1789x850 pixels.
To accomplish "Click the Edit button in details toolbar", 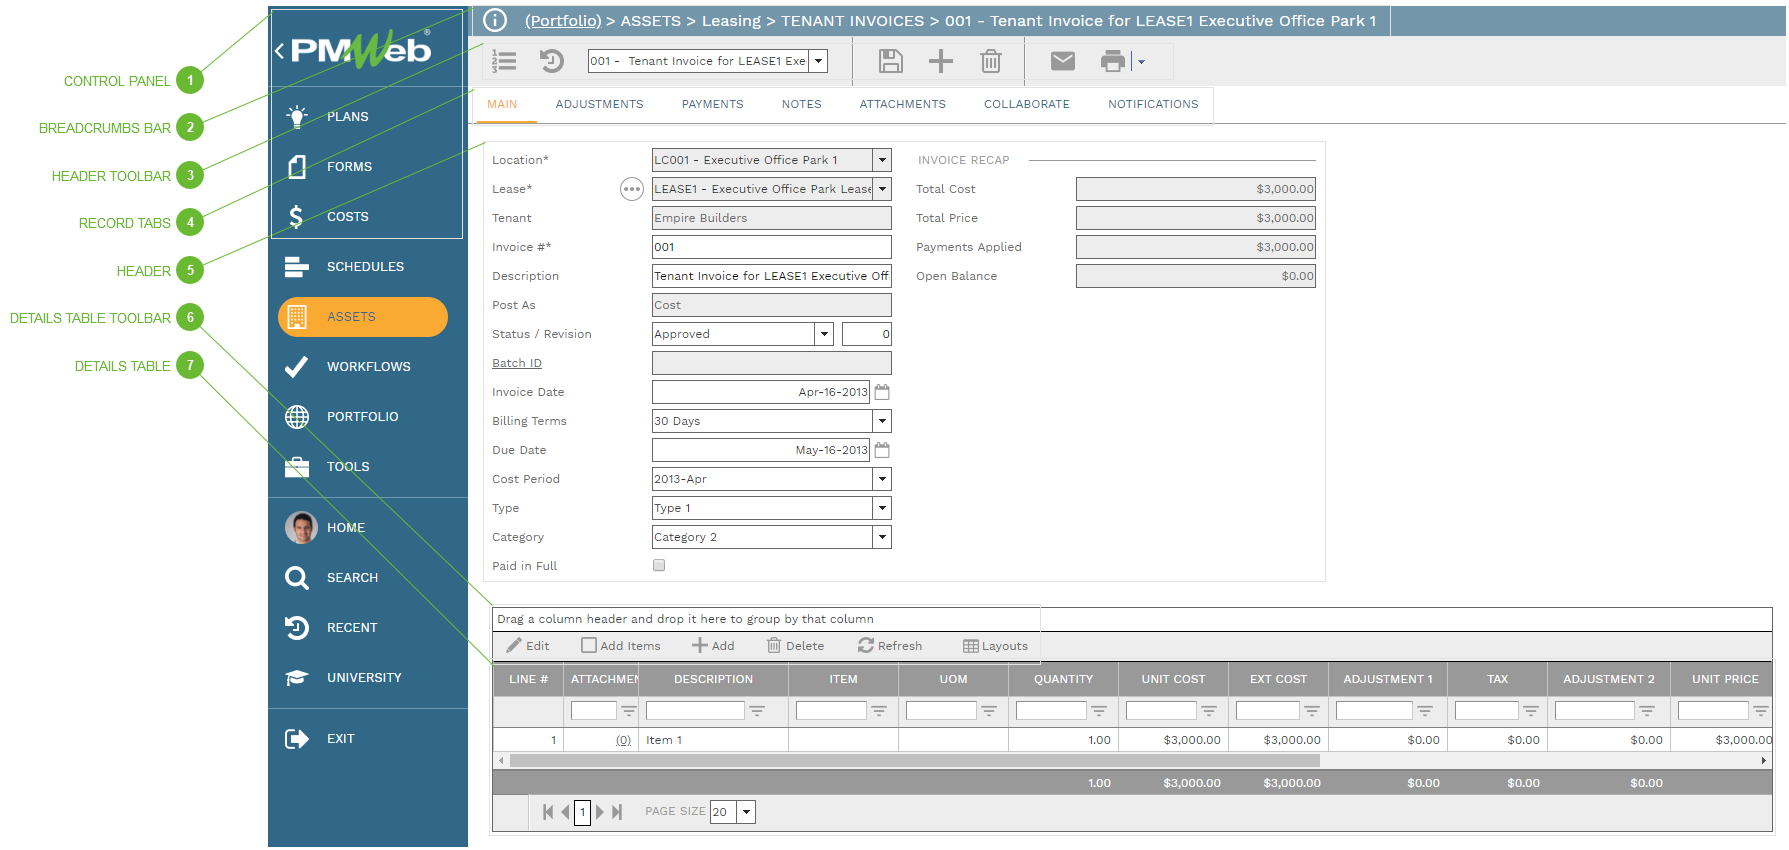I will 528,646.
